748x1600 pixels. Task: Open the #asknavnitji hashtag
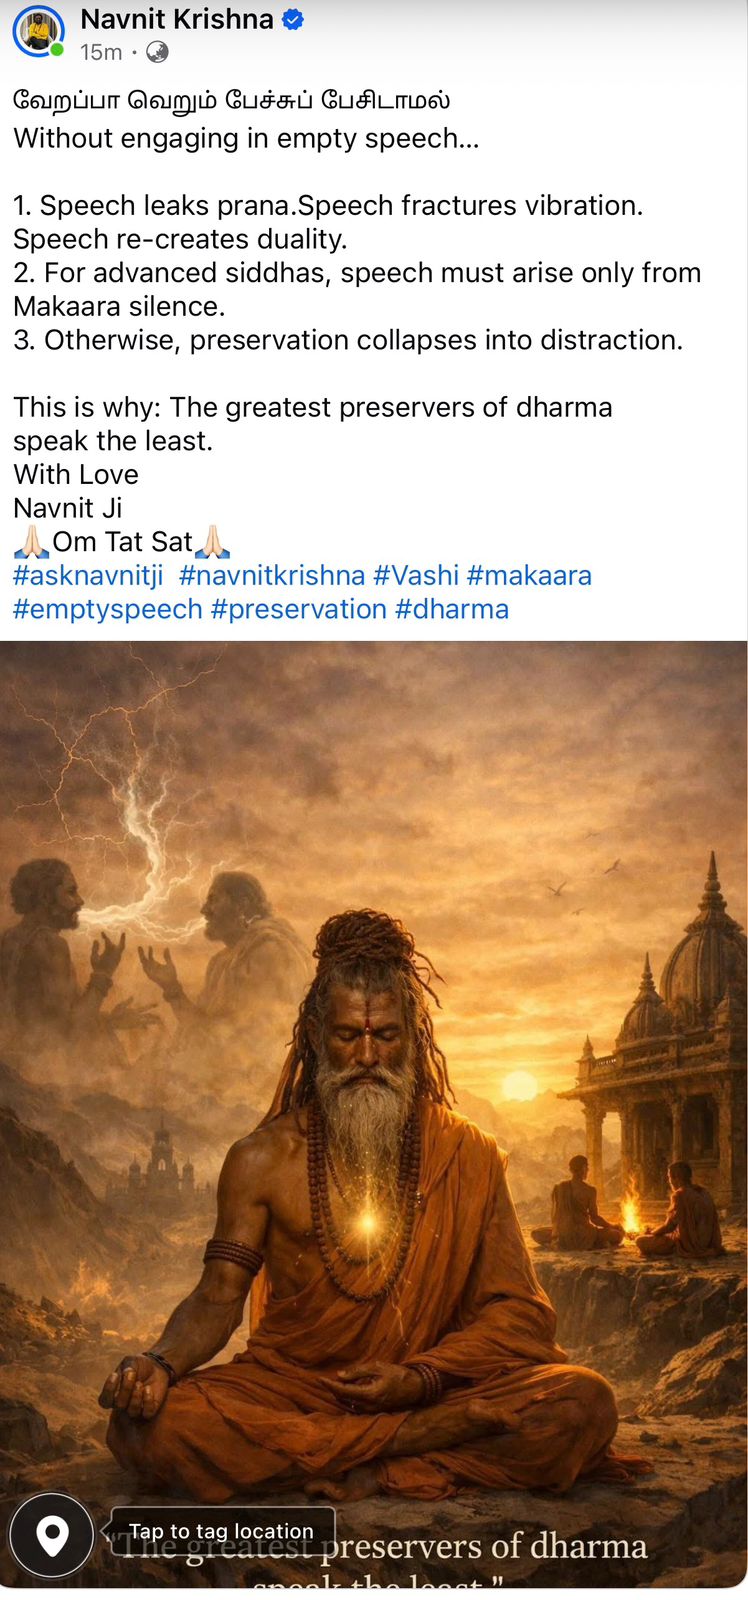tap(88, 576)
